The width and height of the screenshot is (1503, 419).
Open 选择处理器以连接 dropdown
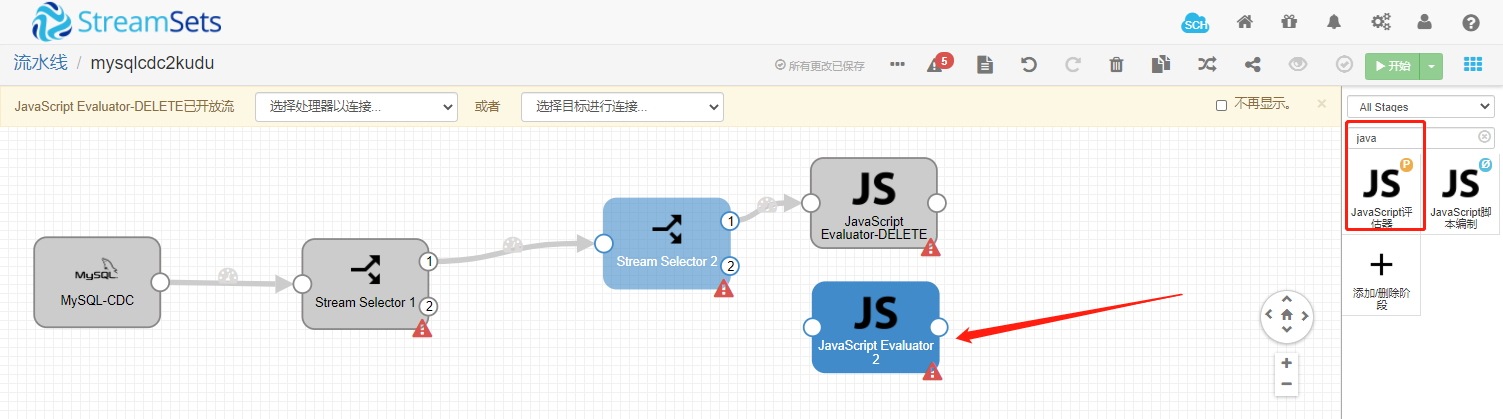(356, 106)
